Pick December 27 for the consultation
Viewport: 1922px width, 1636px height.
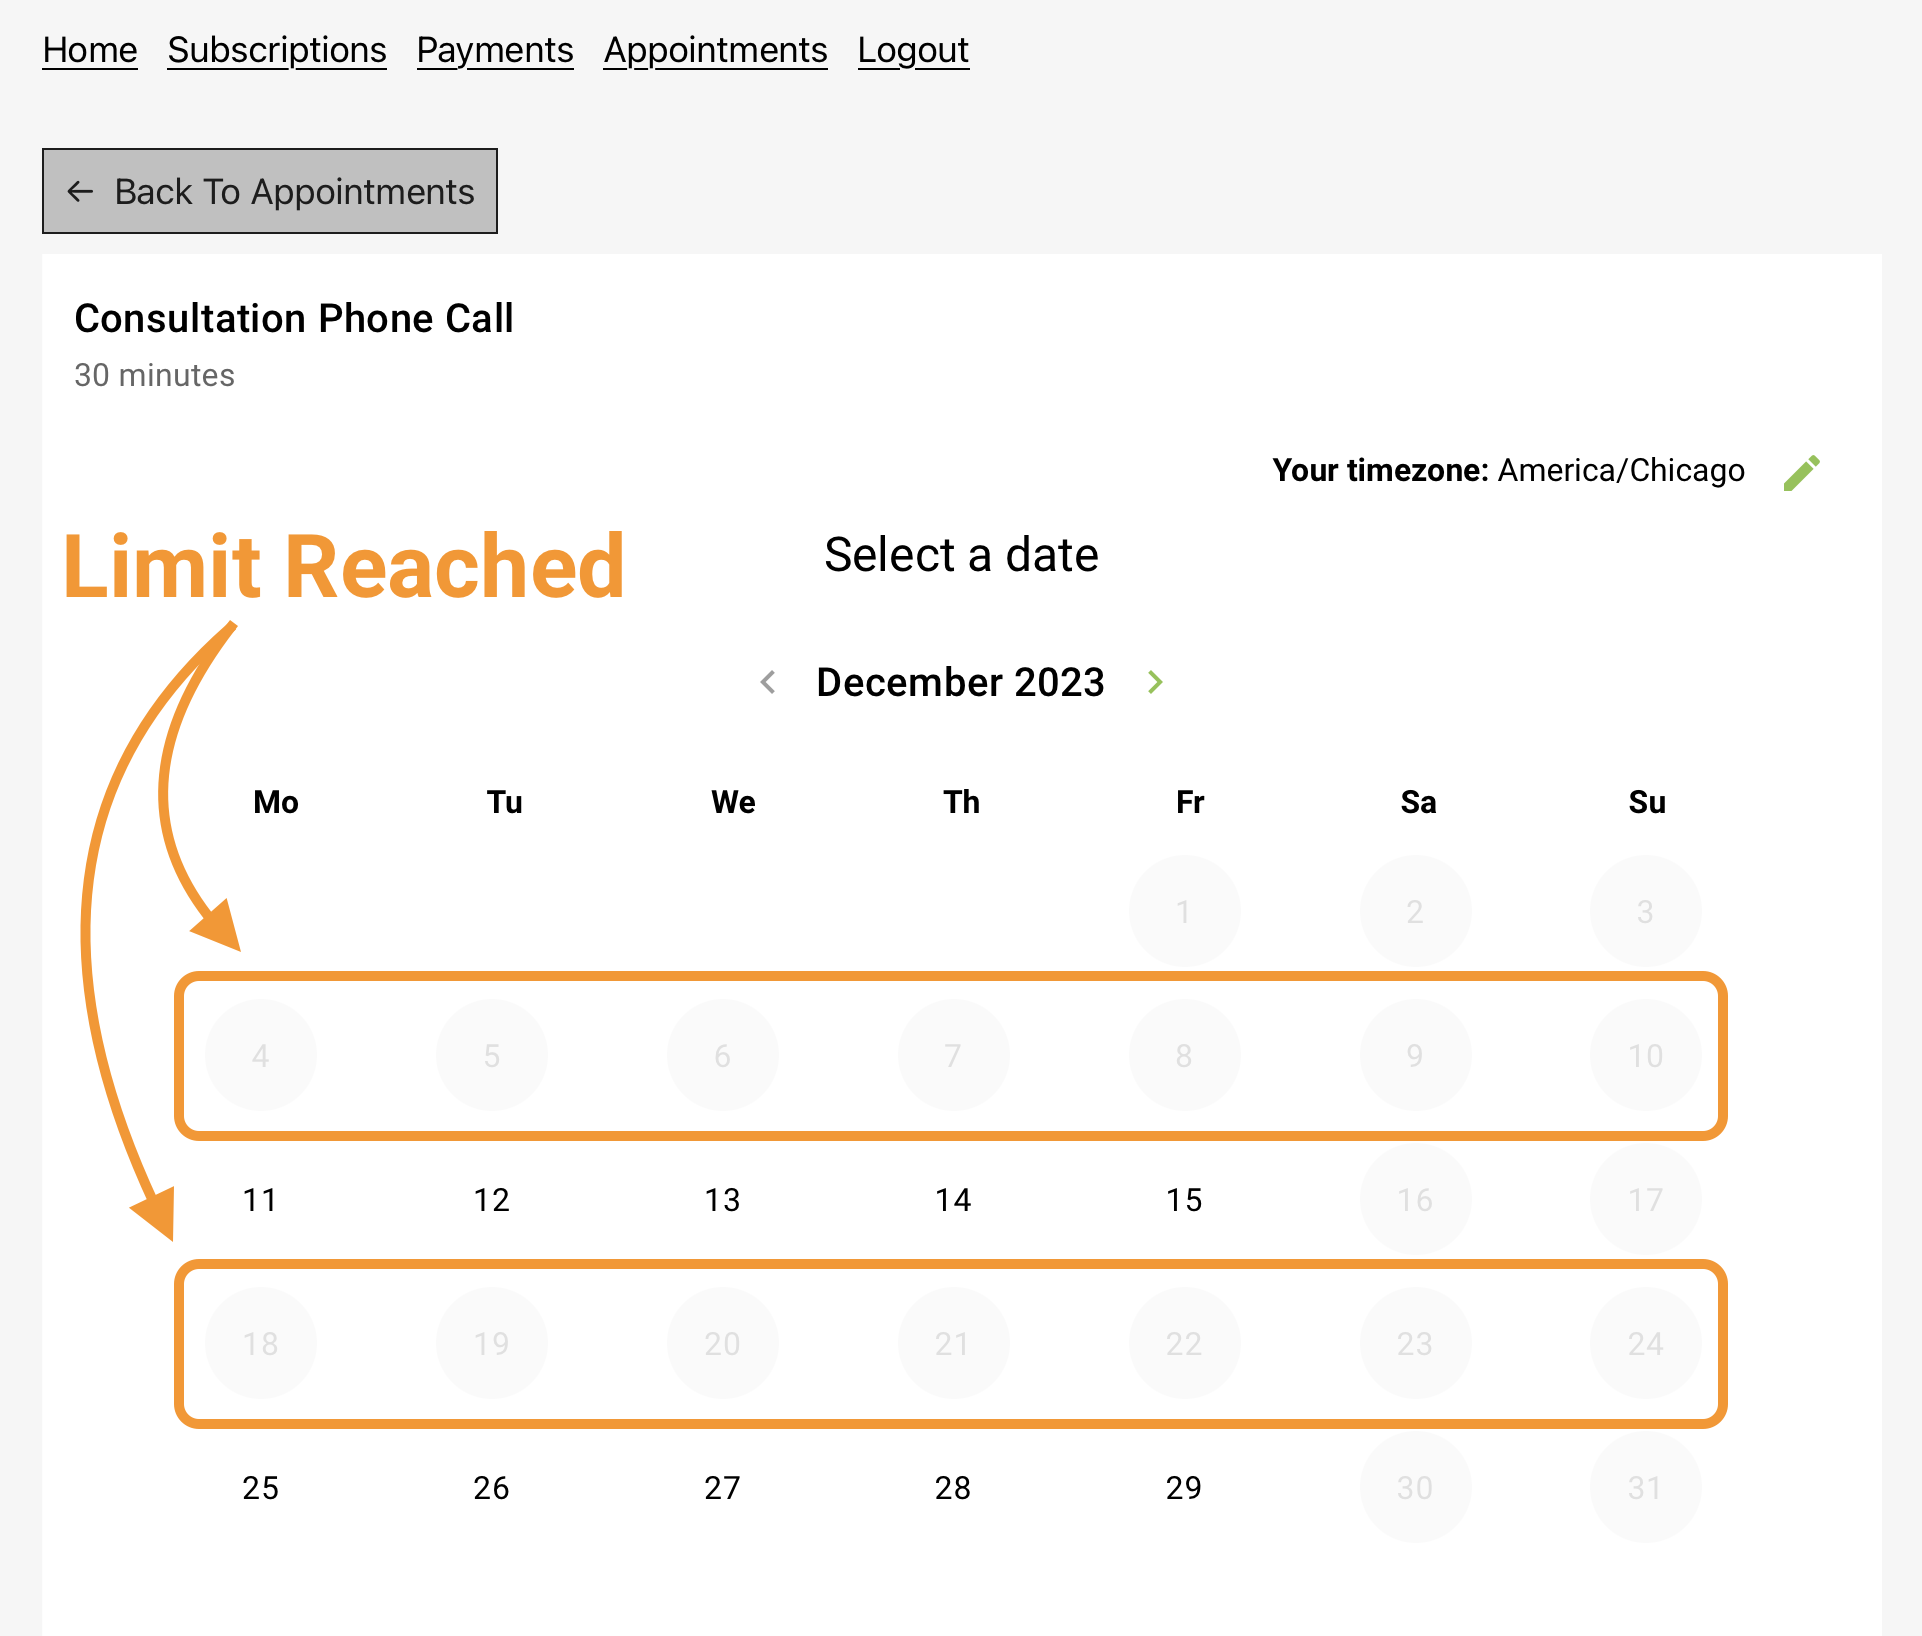(x=722, y=1487)
